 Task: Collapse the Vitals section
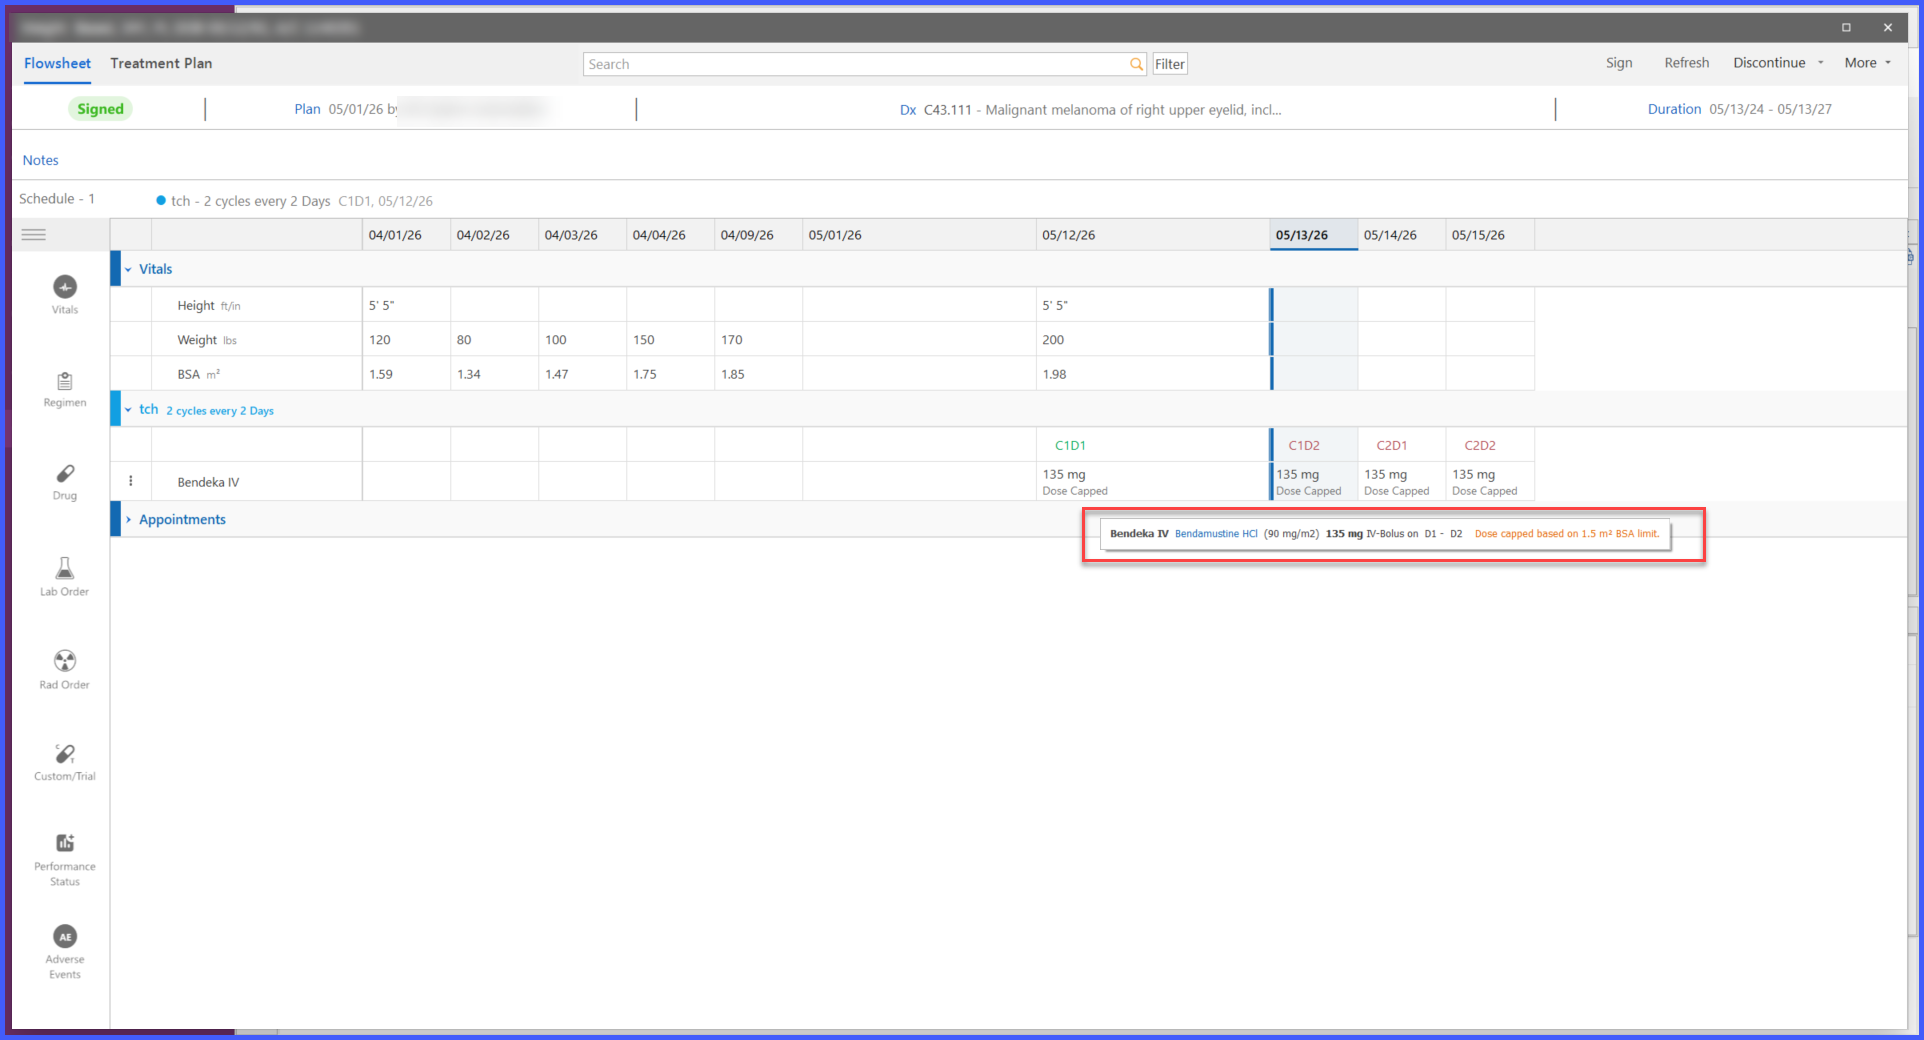click(x=128, y=270)
